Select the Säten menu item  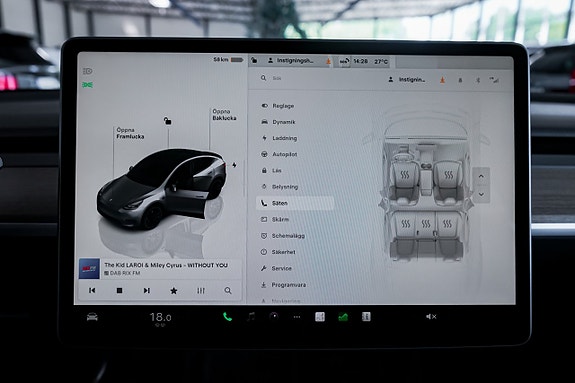(x=295, y=203)
